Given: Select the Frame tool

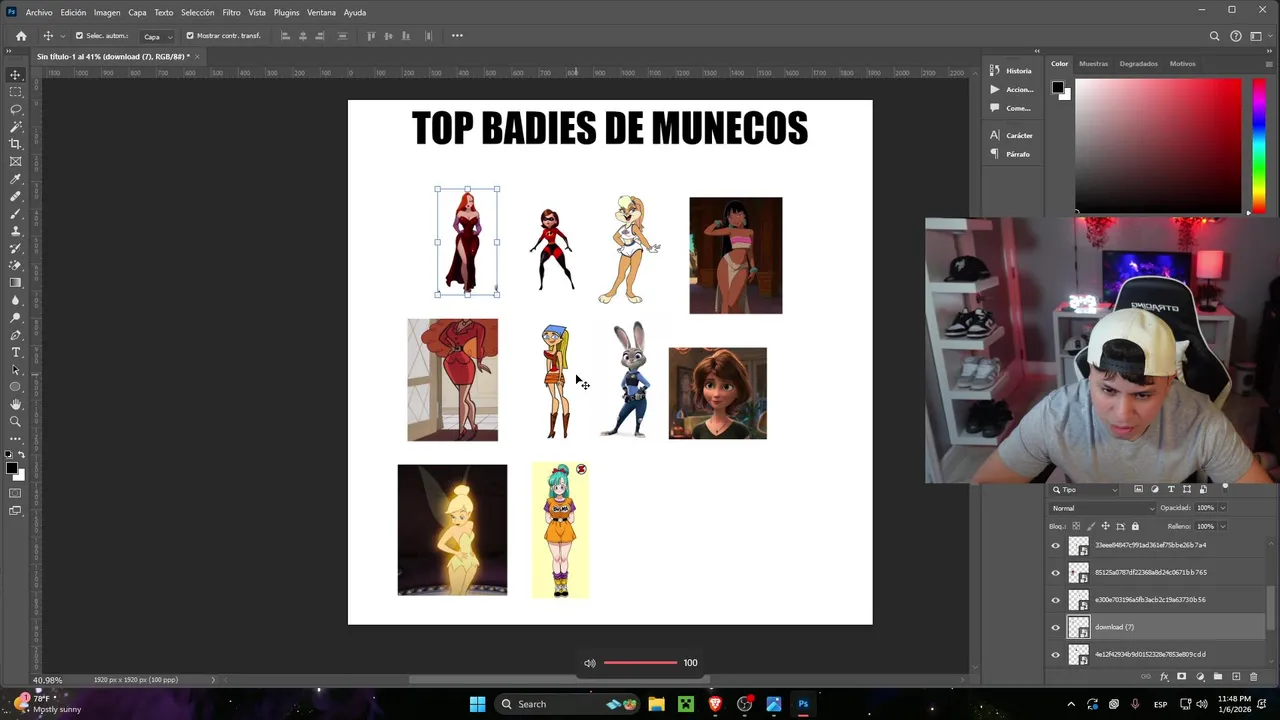Looking at the screenshot, I should [x=15, y=161].
